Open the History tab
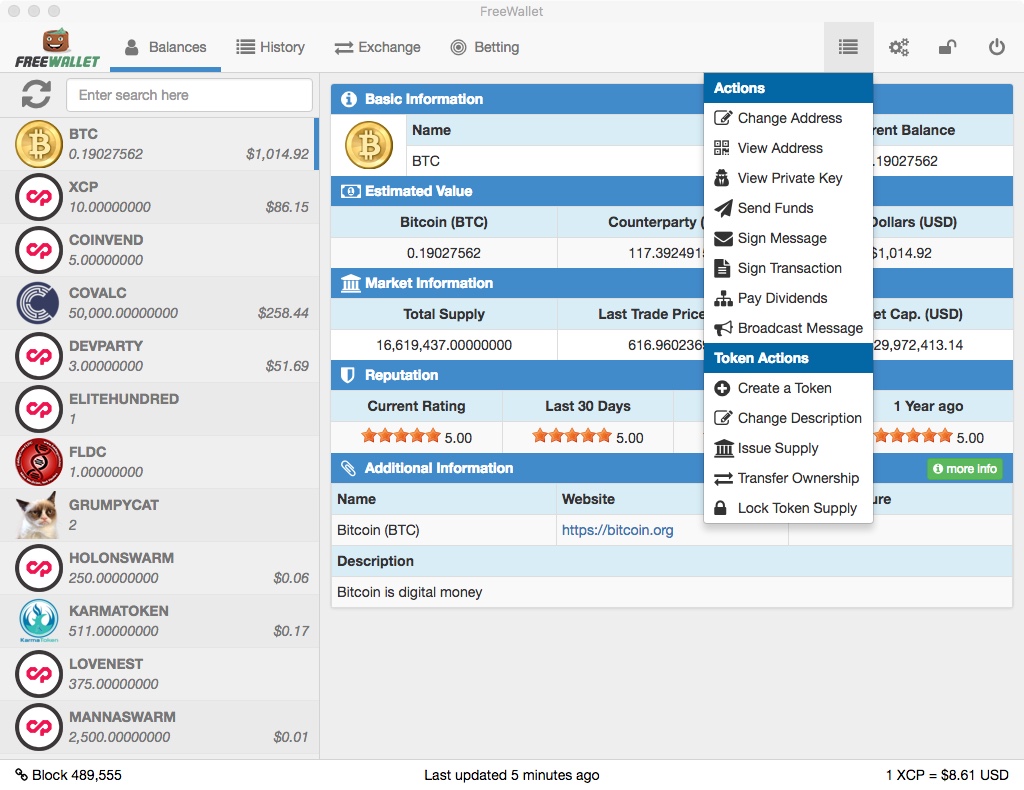Screen dimensions: 1024x790 tap(270, 47)
